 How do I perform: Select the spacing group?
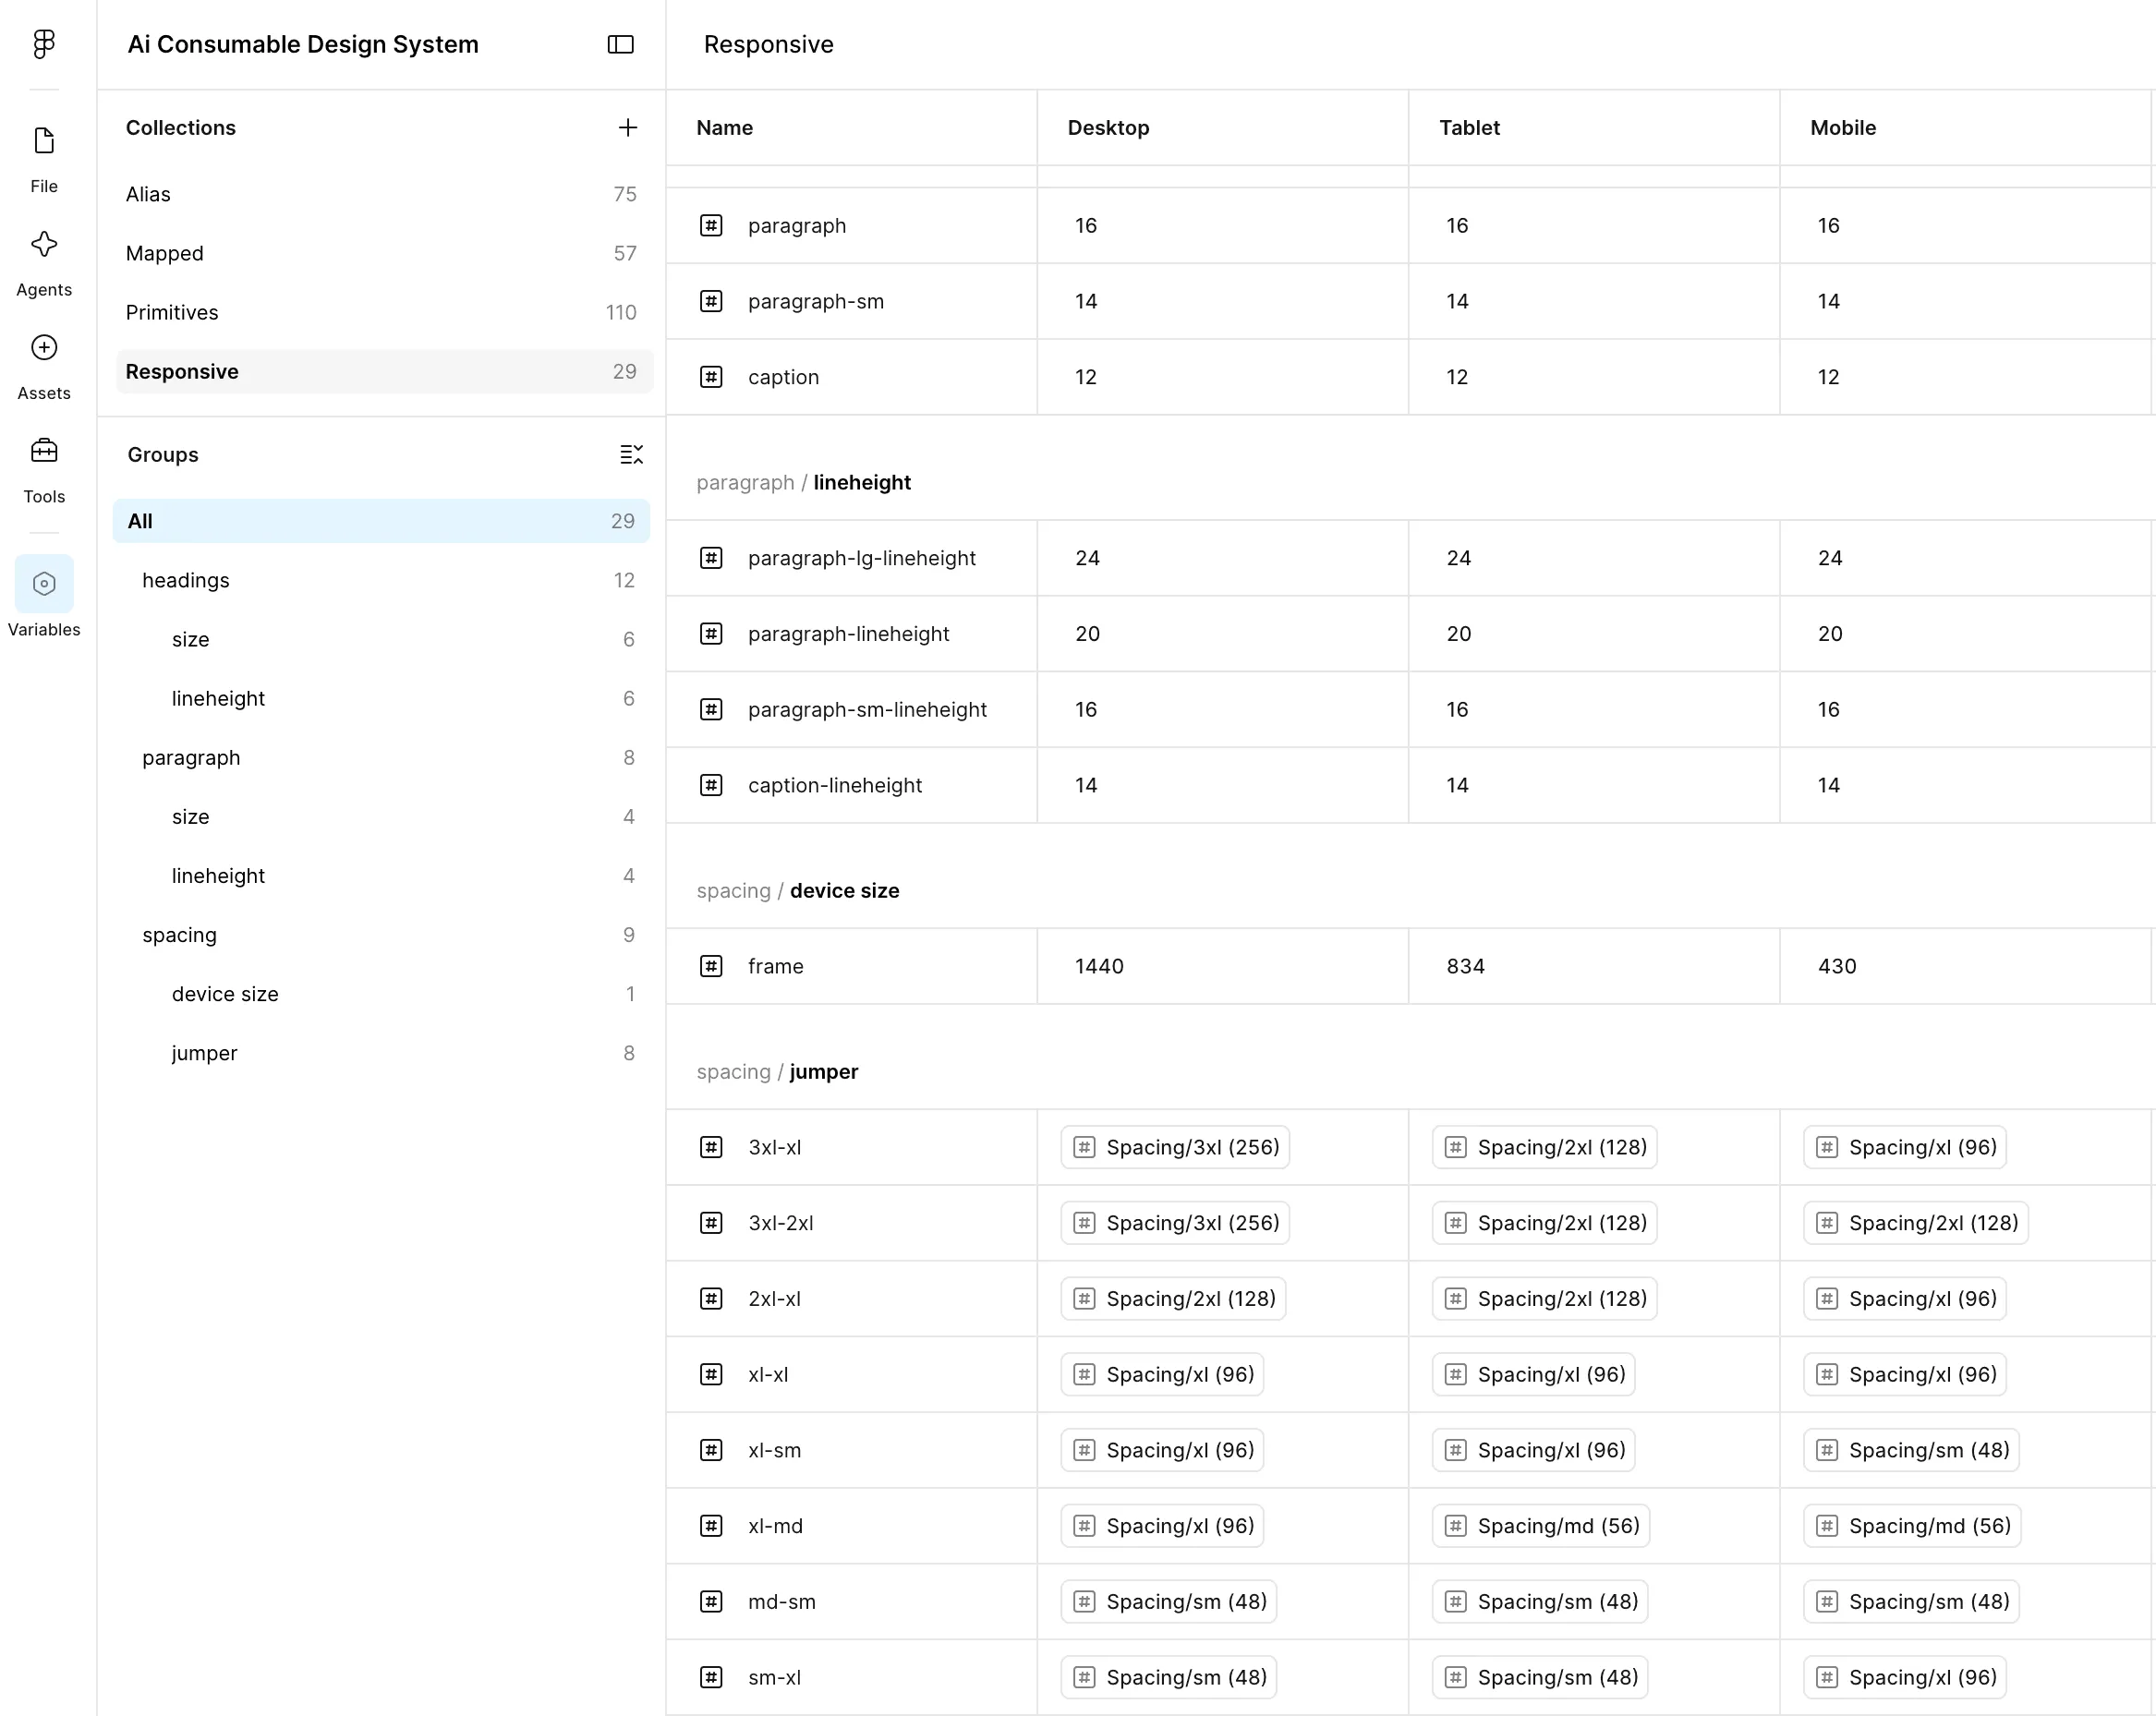click(381, 935)
